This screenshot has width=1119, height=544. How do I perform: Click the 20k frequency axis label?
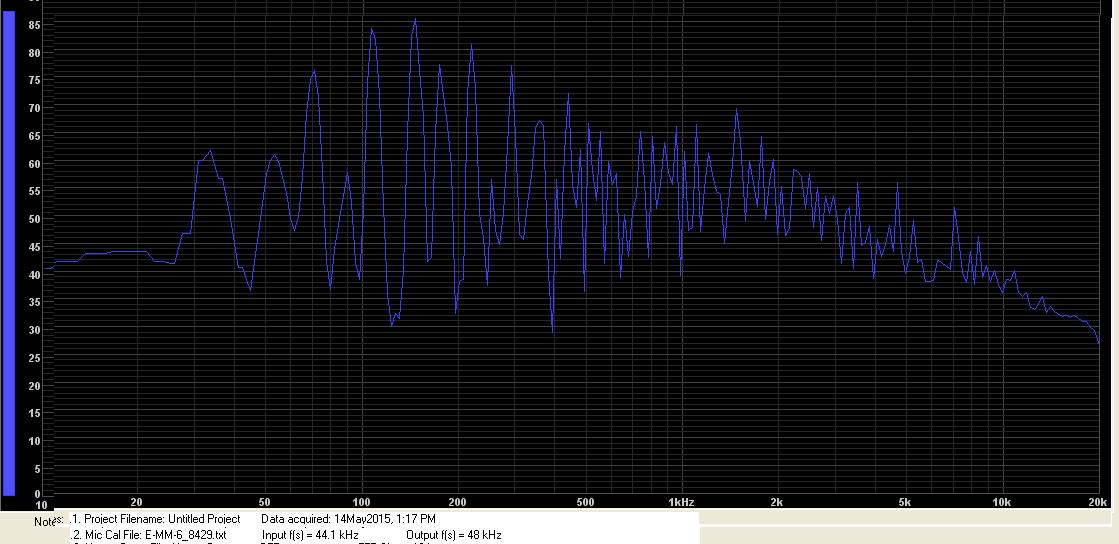[x=1098, y=502]
